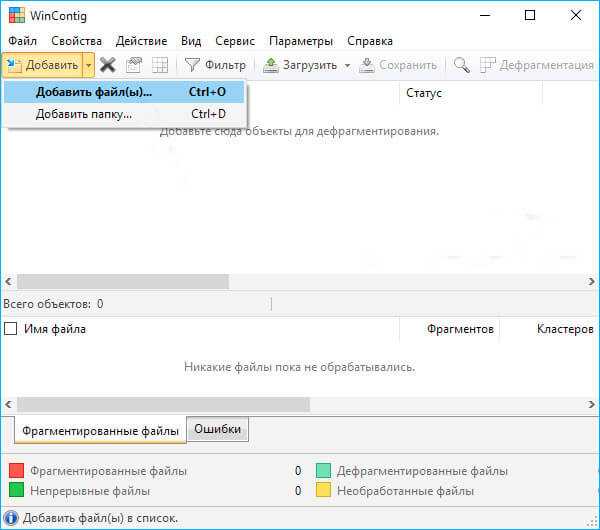
Task: Click the Дефрагментированные файлы legend label
Action: [422, 471]
